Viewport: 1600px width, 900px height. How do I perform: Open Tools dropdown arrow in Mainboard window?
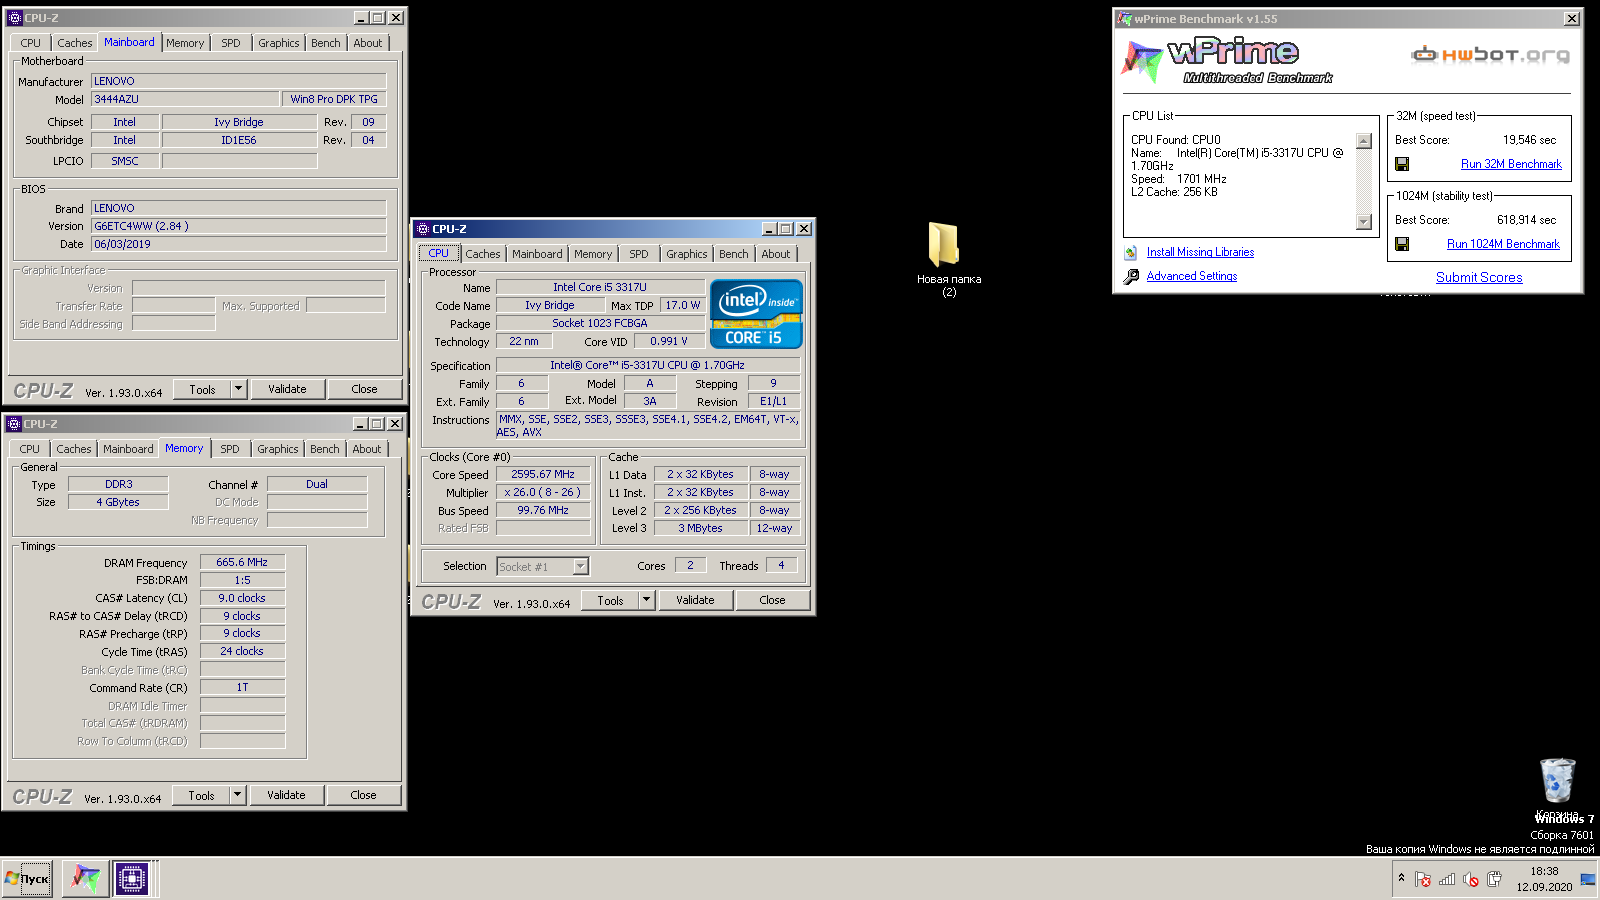pyautogui.click(x=238, y=389)
